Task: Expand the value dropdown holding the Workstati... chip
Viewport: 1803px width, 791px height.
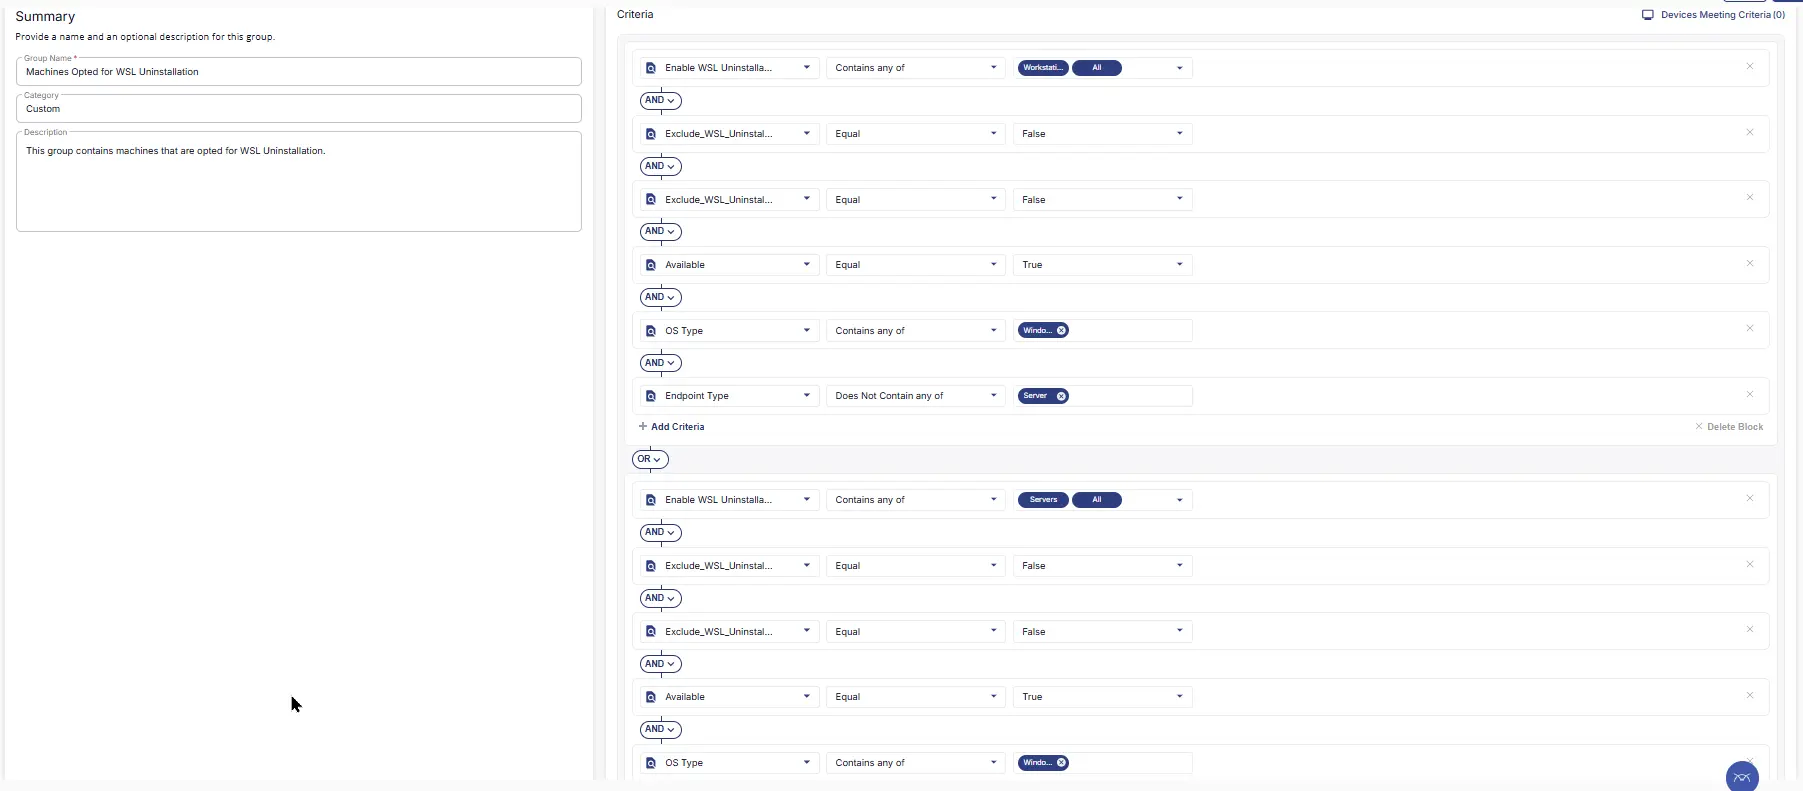Action: coord(1180,68)
